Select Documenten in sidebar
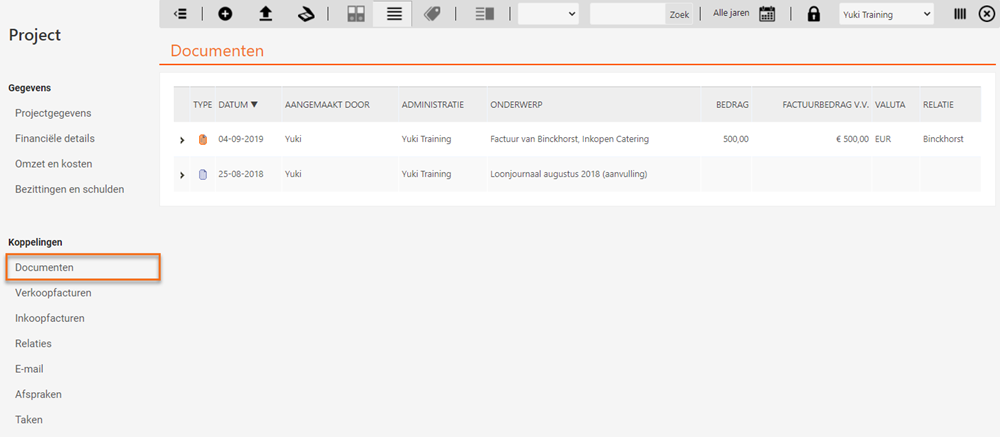1000x438 pixels. tap(83, 267)
